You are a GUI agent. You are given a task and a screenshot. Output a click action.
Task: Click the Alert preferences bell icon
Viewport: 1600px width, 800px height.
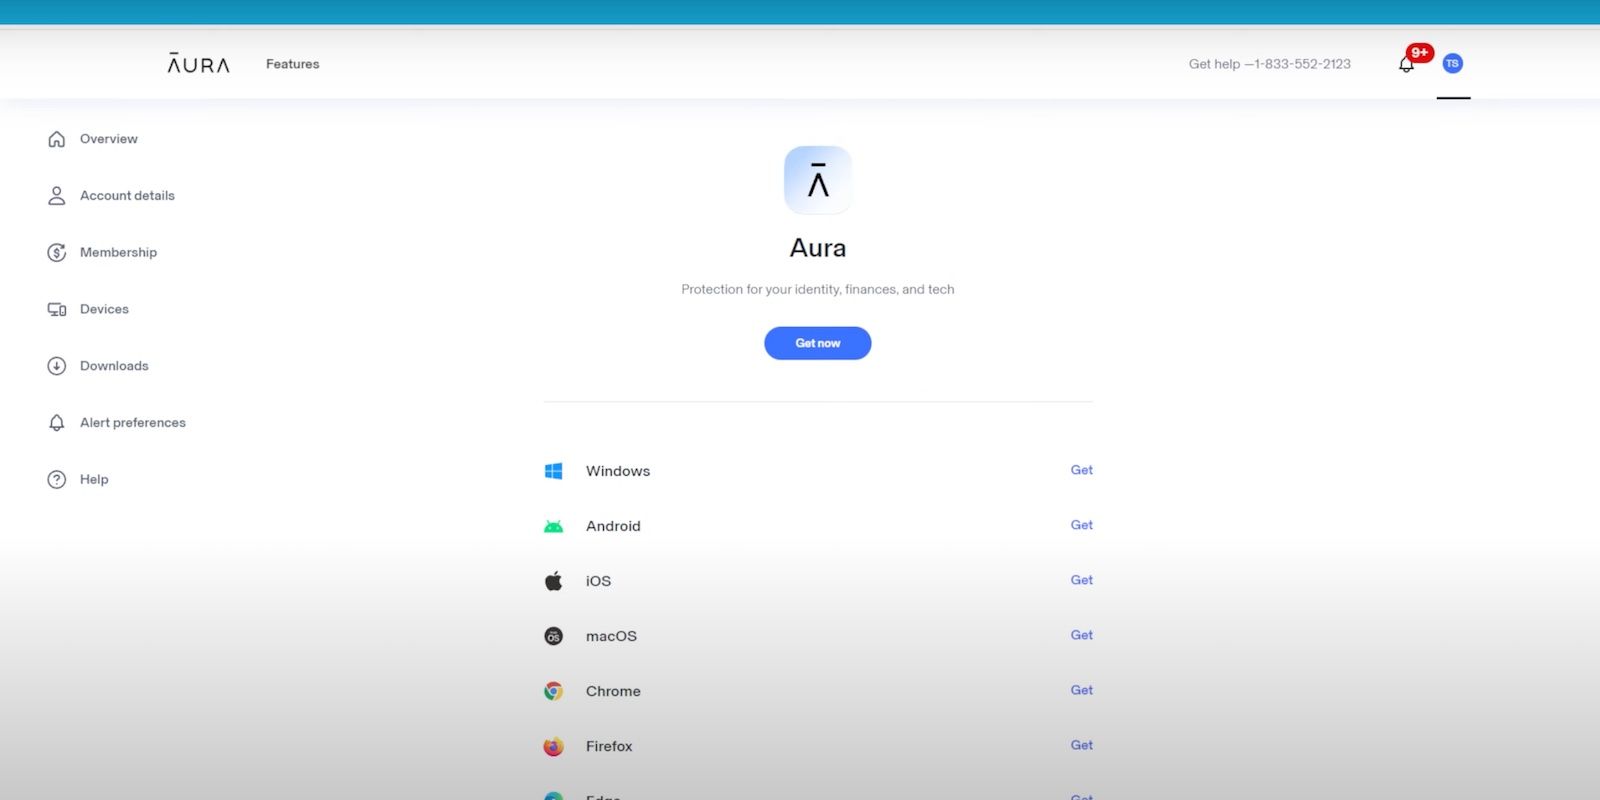point(57,423)
